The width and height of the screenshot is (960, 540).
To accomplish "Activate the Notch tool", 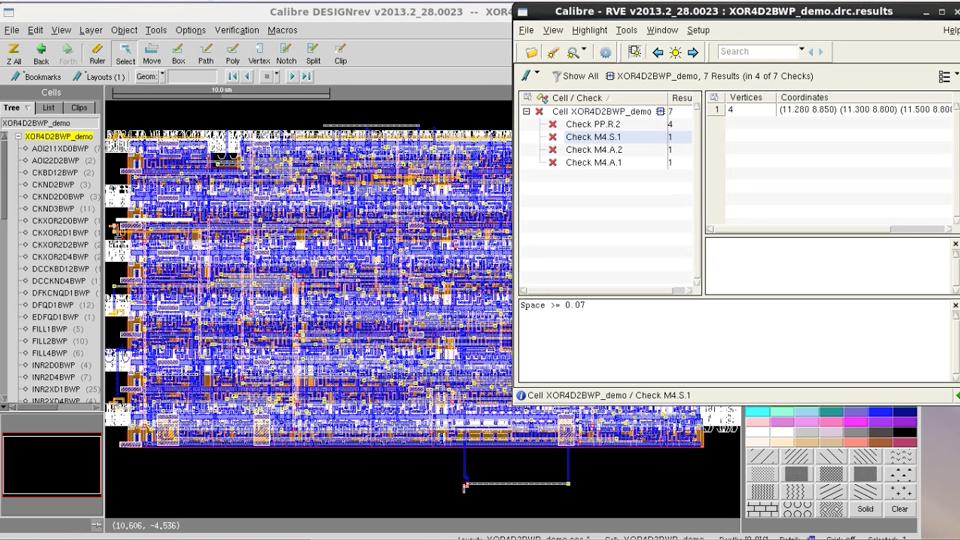I will click(286, 54).
